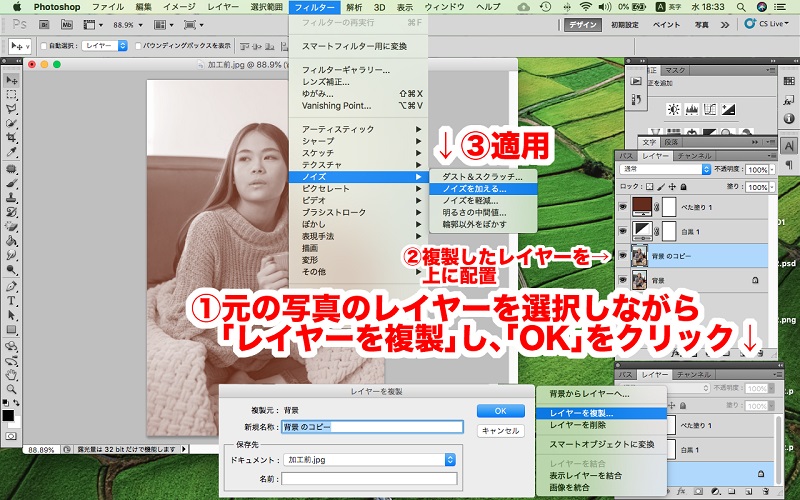Image resolution: width=800 pixels, height=500 pixels.
Task: Enable the バウンディングボックスを表示 checkbox
Action: pos(138,46)
